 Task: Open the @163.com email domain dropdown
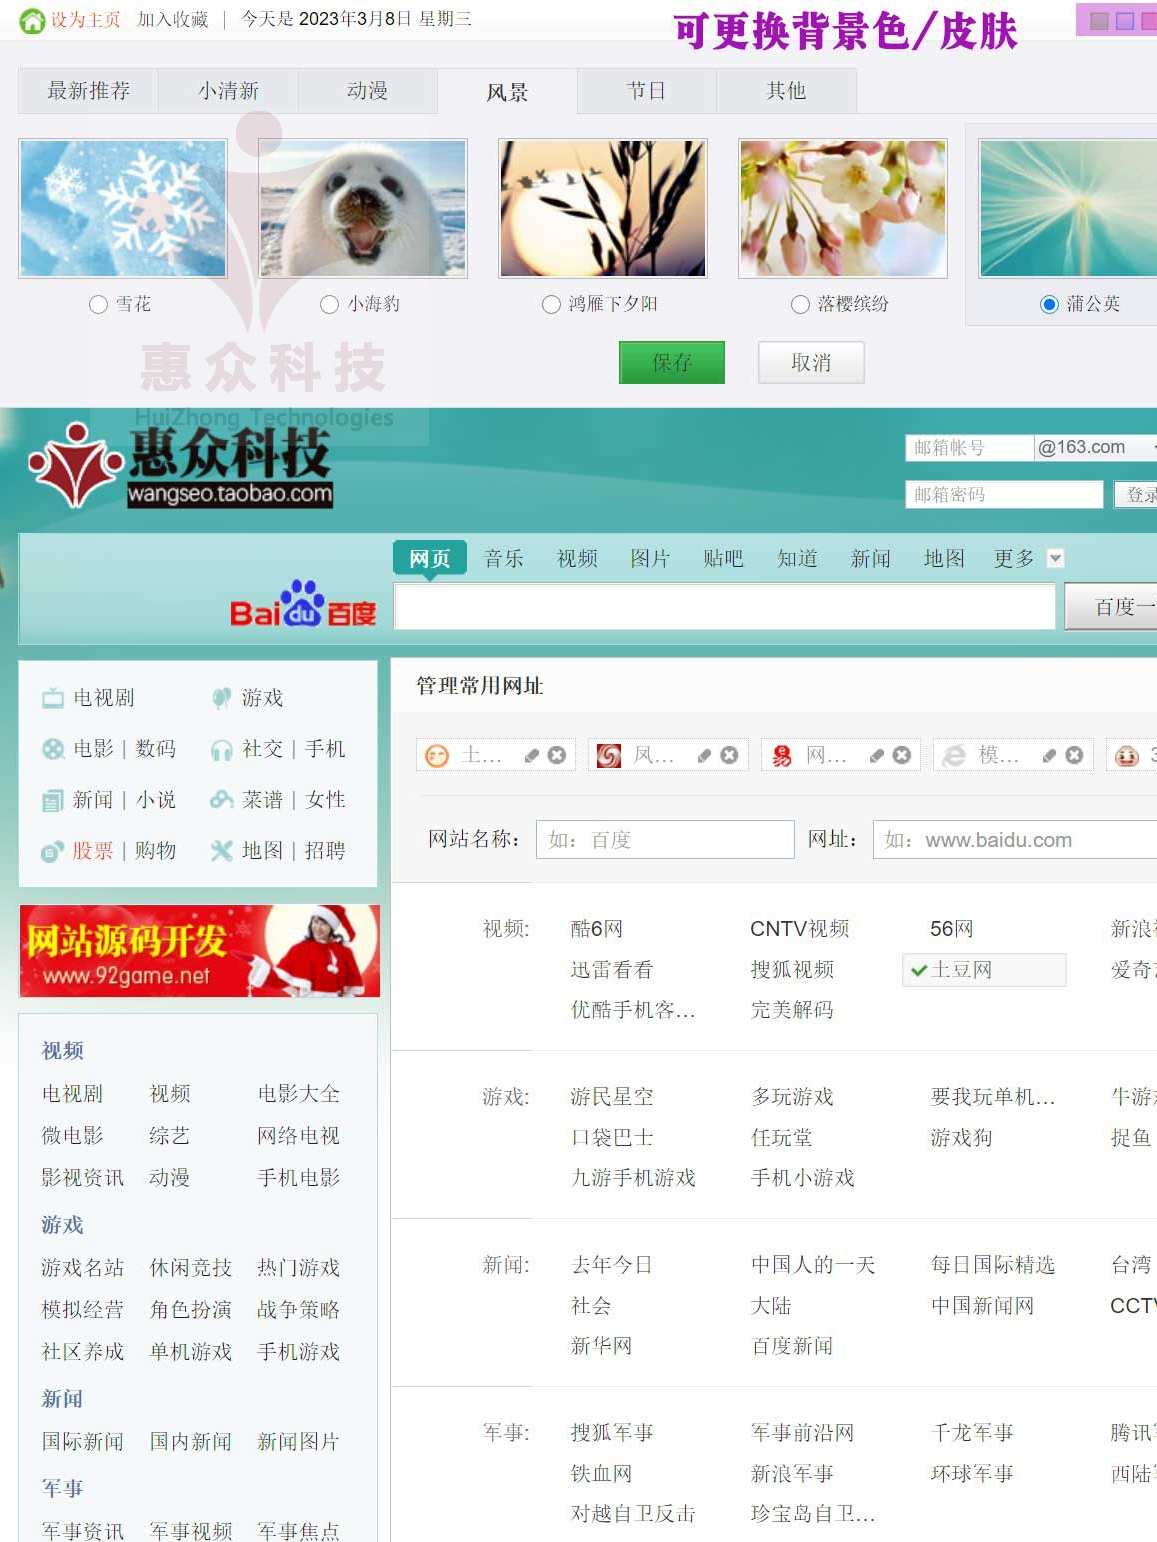1094,447
